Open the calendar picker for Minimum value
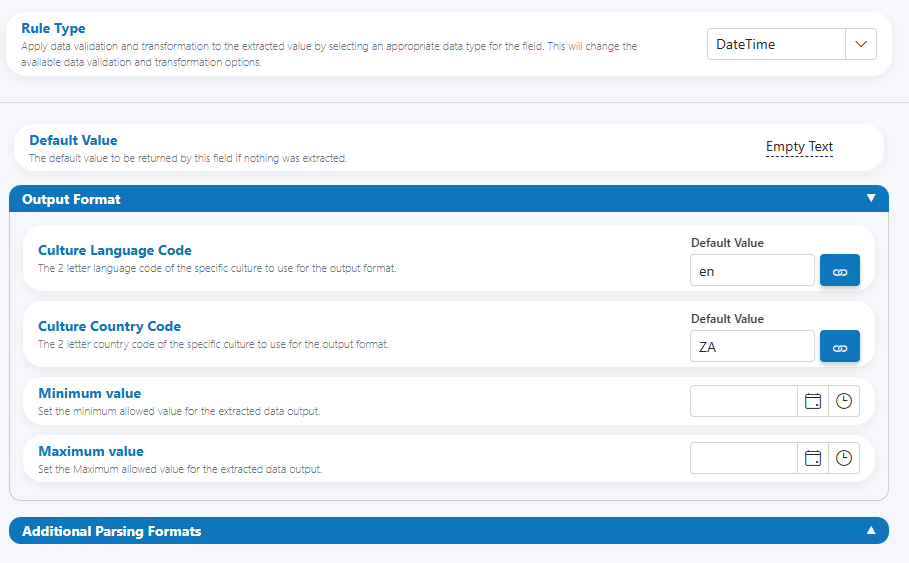This screenshot has width=909, height=563. (x=813, y=401)
